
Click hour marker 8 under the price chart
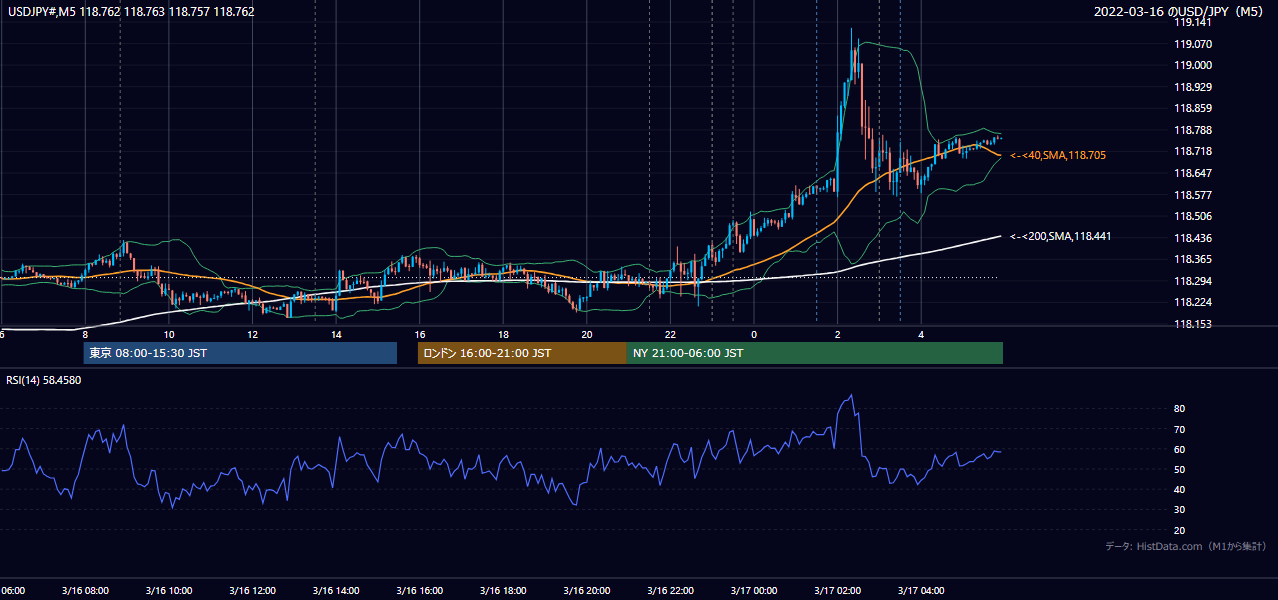point(85,335)
